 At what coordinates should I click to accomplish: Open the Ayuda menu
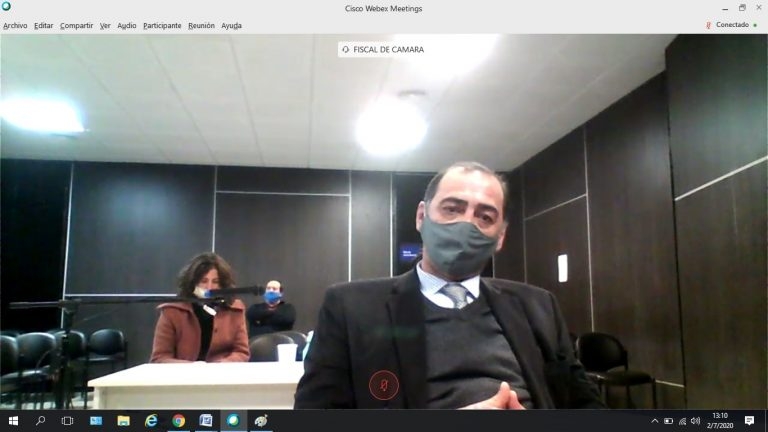coord(231,25)
